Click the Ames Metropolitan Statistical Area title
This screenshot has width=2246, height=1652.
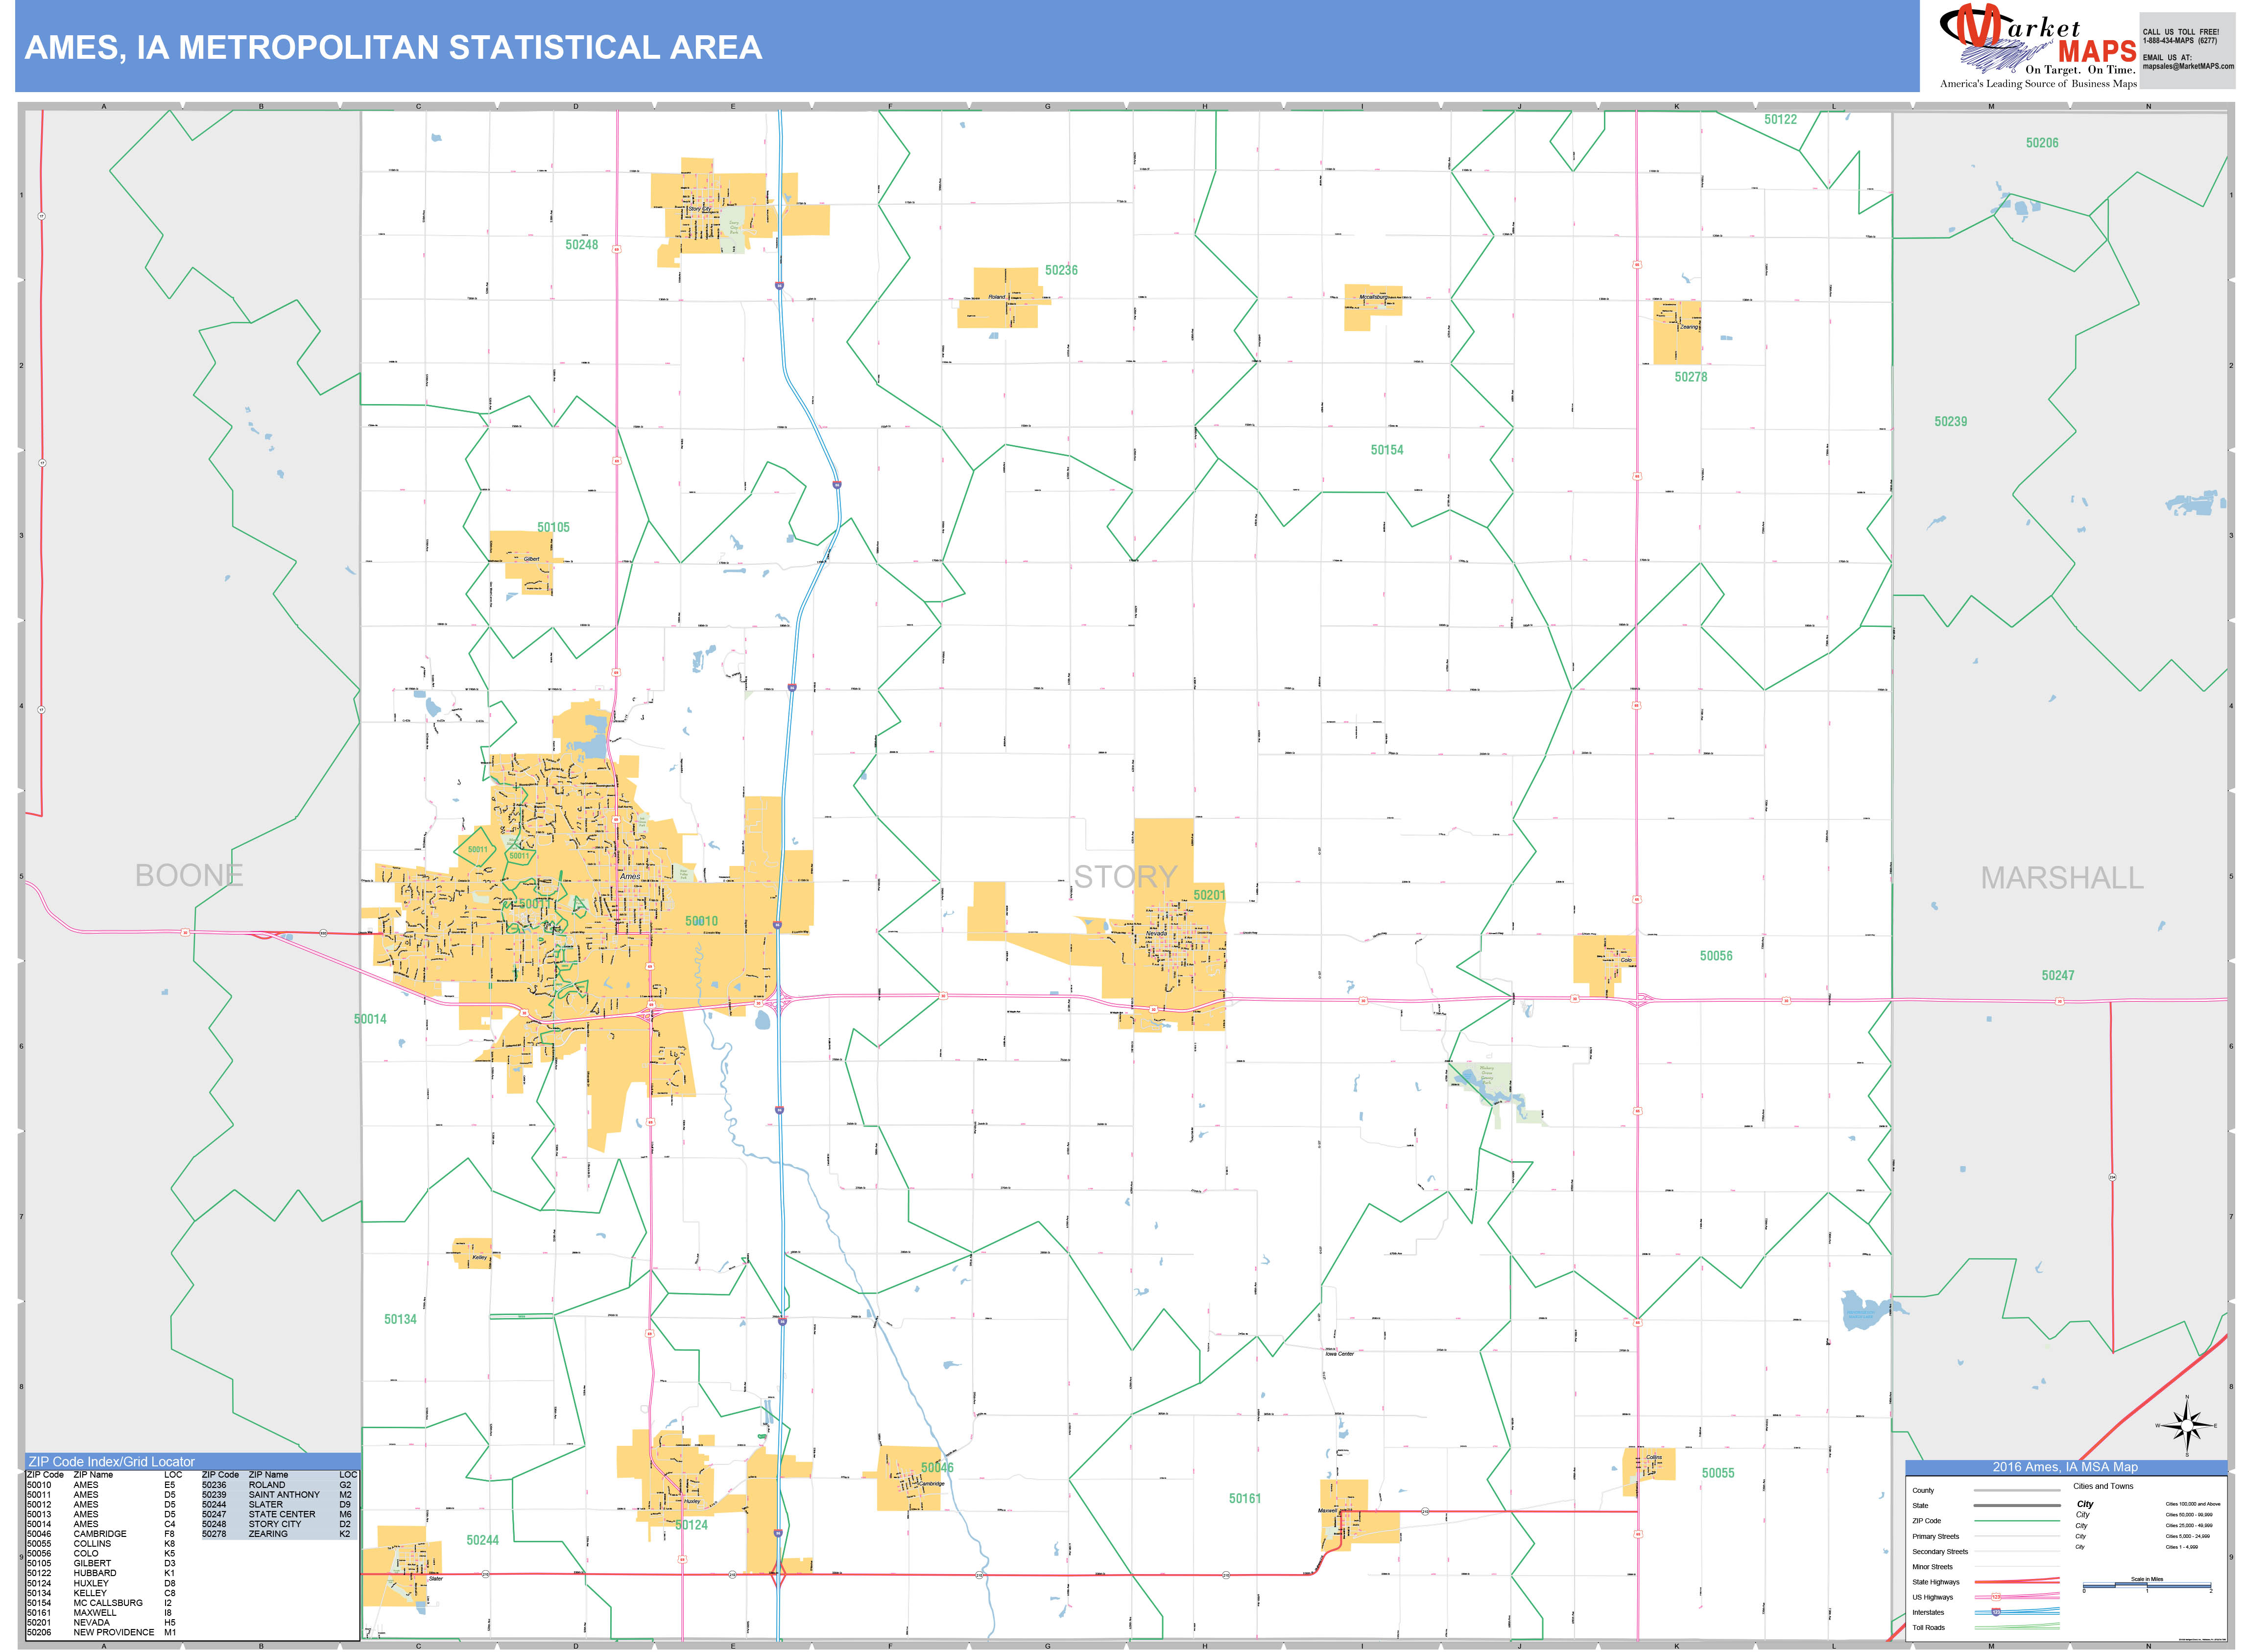(393, 47)
